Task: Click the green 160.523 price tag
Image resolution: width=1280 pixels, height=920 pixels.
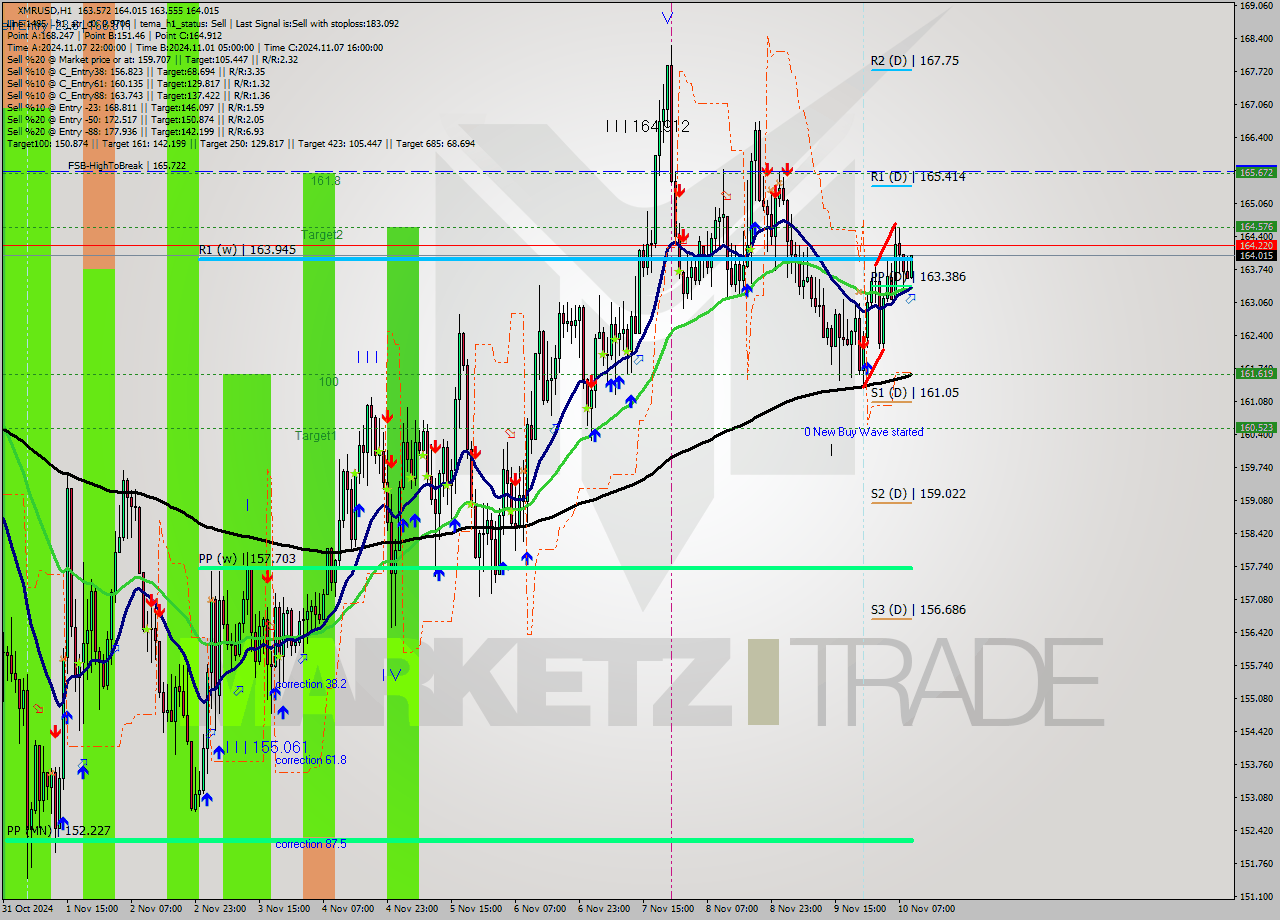Action: (x=1256, y=427)
